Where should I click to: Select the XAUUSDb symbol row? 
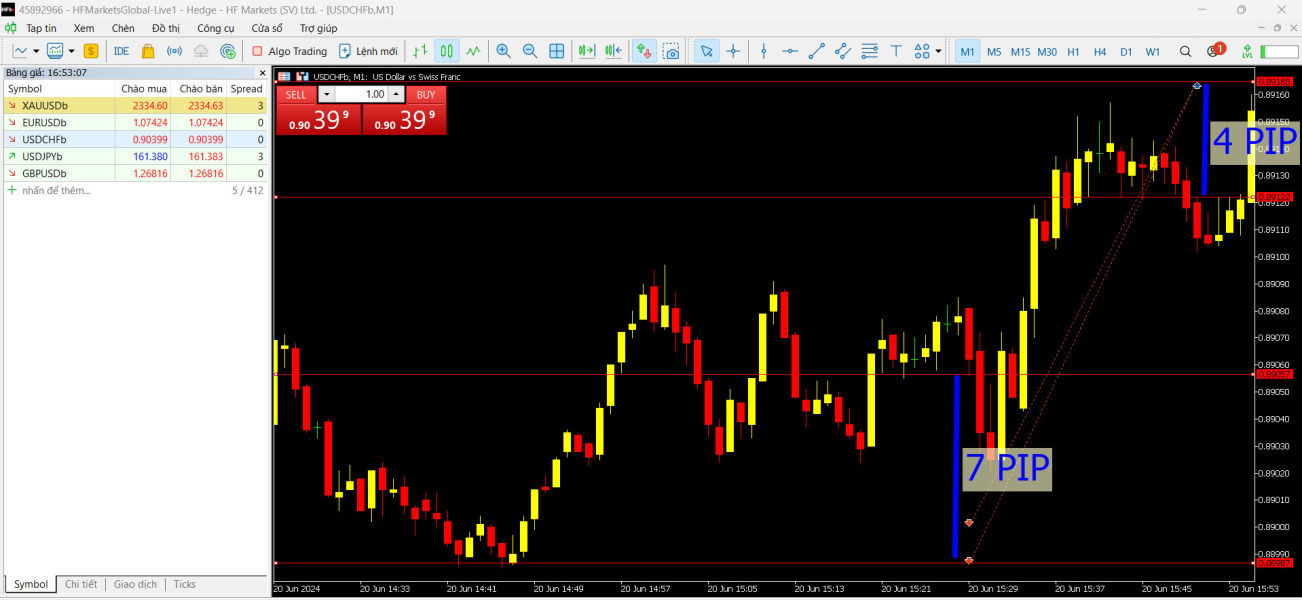pos(135,105)
